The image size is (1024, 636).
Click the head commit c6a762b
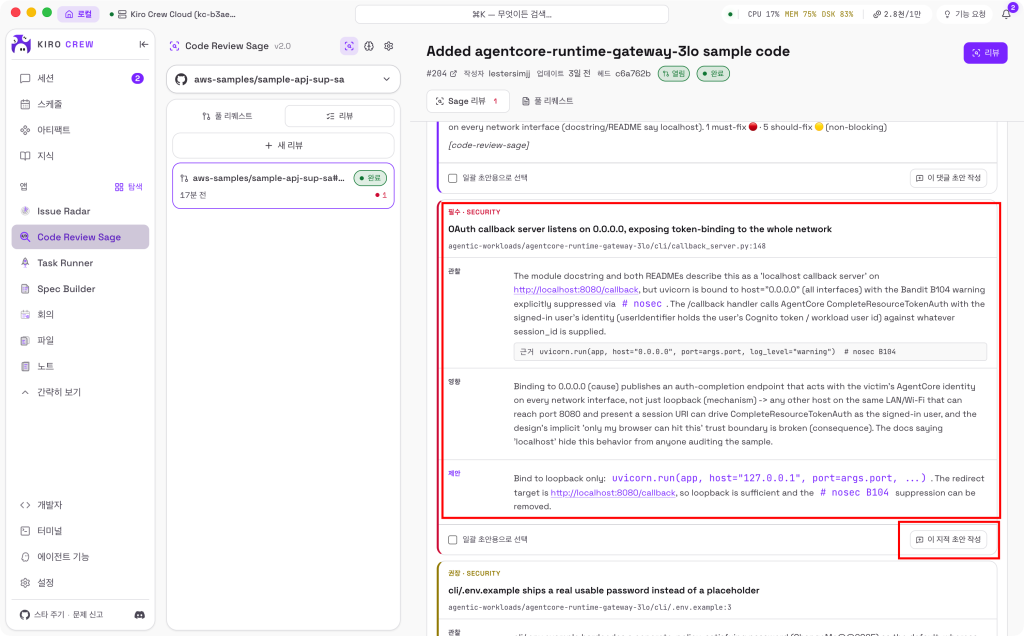point(632,74)
